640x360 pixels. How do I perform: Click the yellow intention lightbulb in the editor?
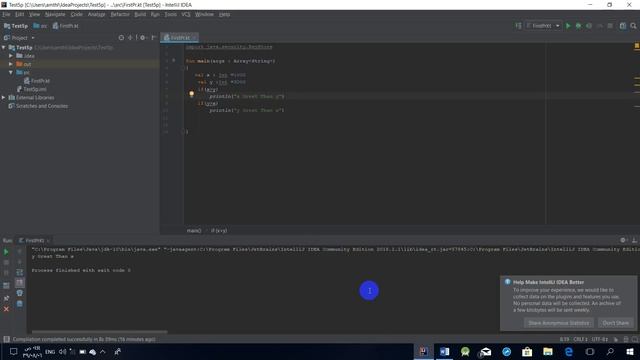point(191,94)
